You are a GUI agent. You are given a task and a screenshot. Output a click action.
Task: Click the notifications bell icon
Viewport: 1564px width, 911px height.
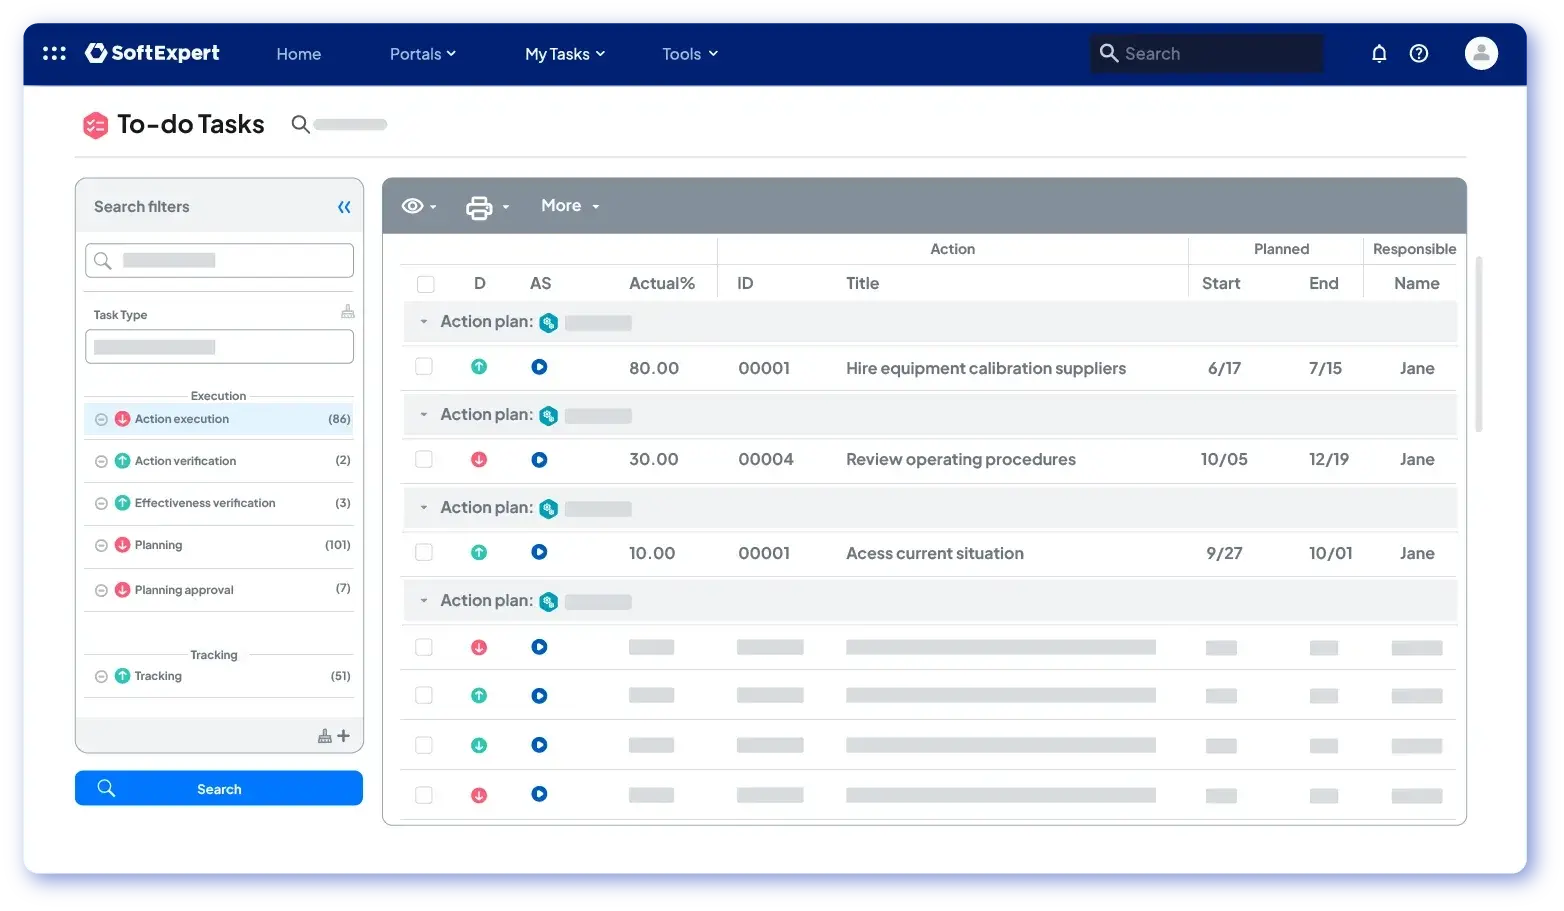[x=1379, y=54]
